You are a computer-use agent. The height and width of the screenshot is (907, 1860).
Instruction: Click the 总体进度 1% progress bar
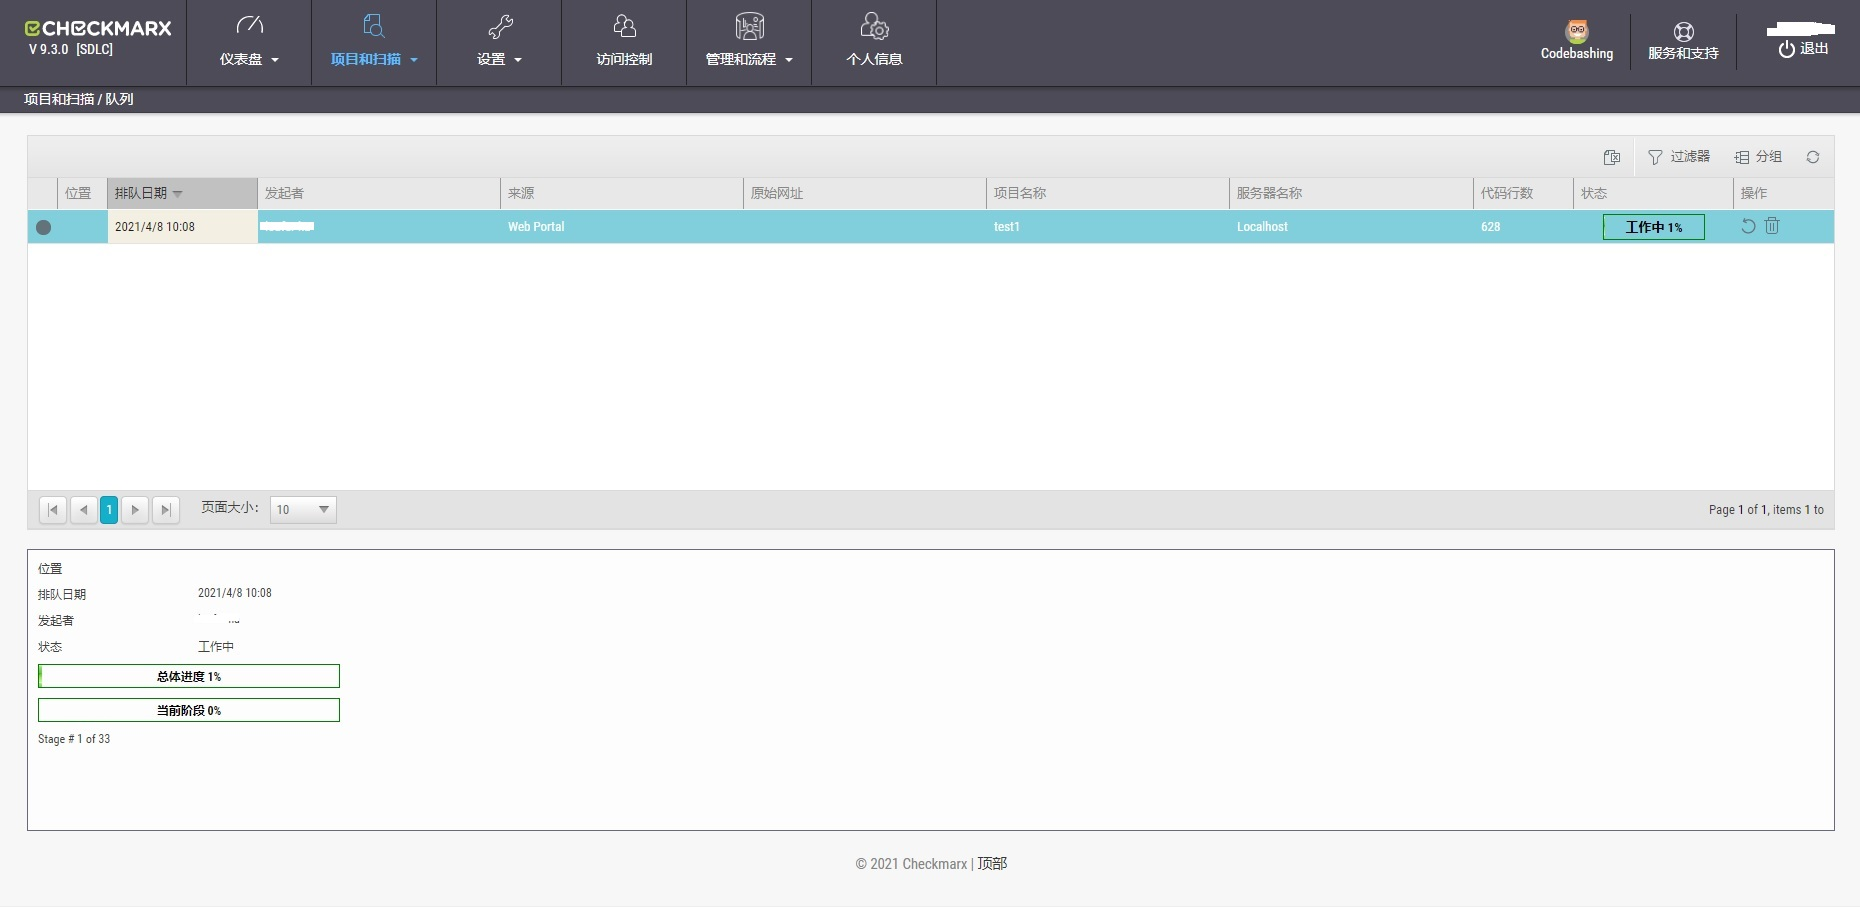(188, 676)
